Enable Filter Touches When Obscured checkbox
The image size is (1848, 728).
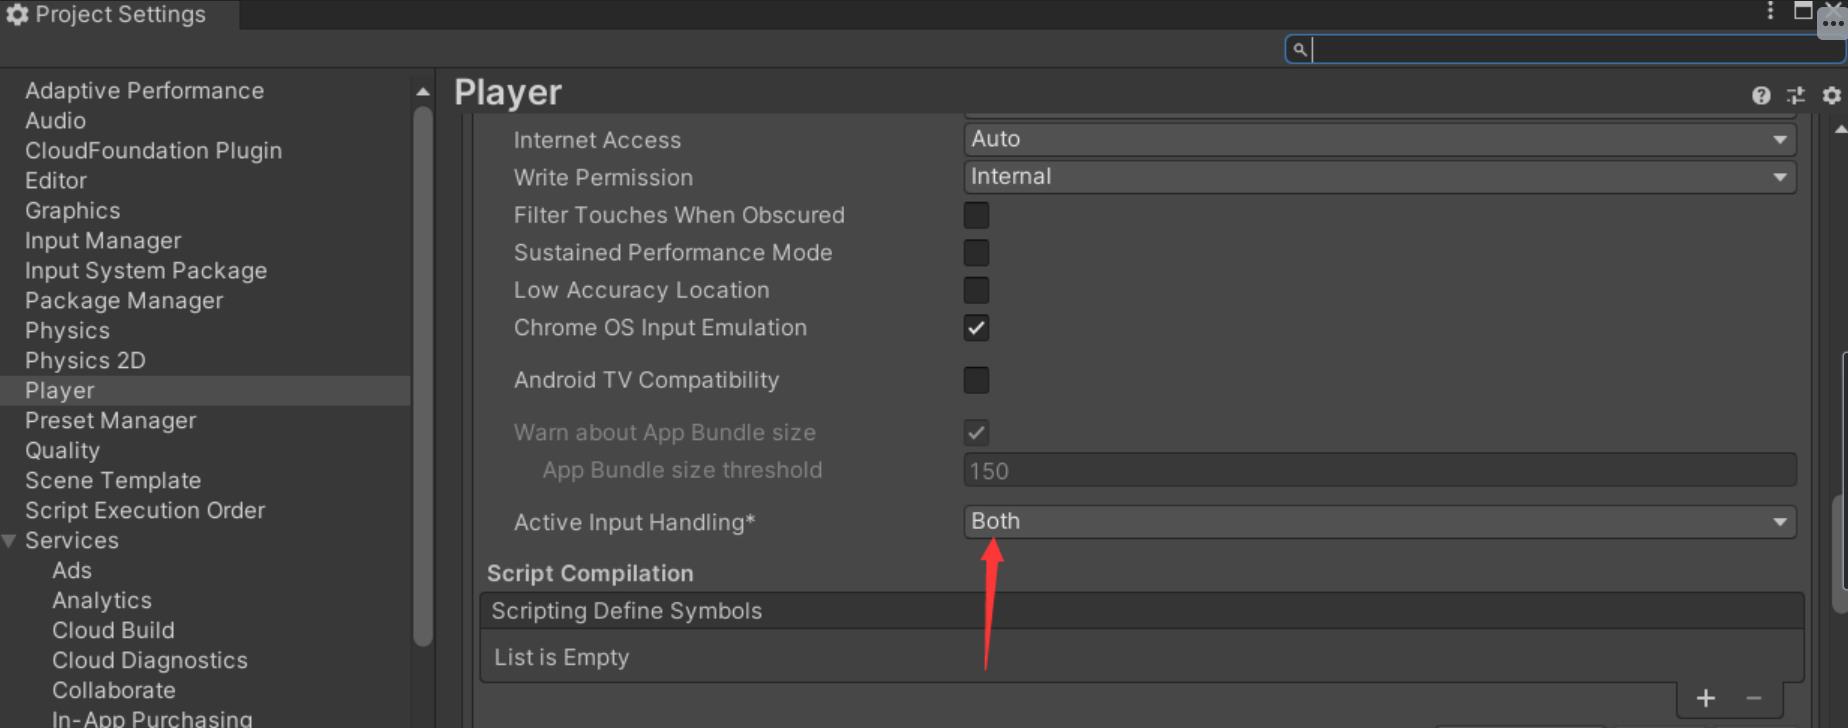click(976, 215)
